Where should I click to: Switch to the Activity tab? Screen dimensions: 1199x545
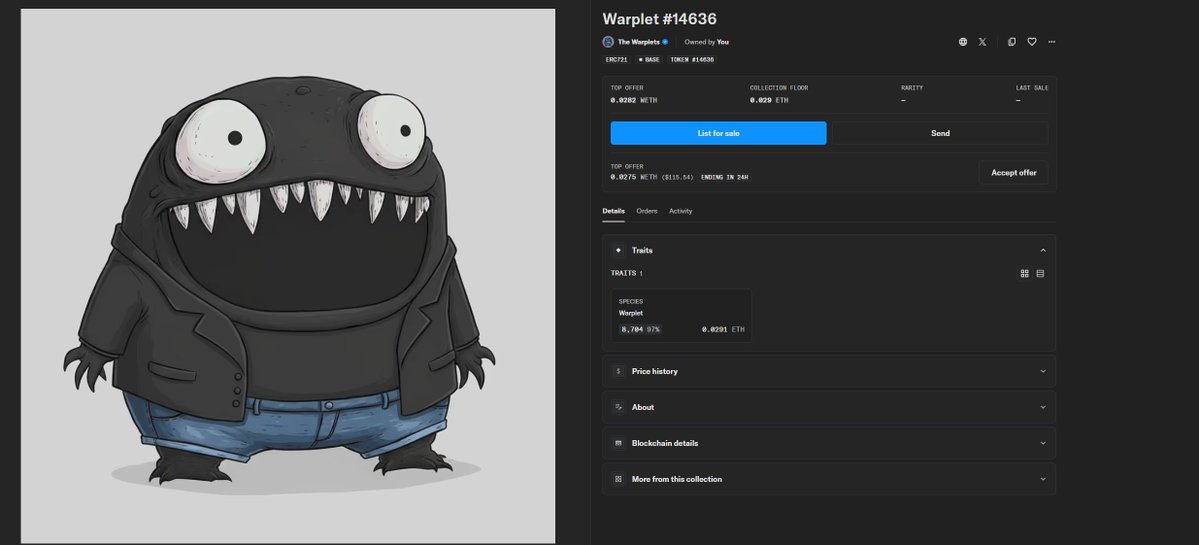(x=680, y=211)
